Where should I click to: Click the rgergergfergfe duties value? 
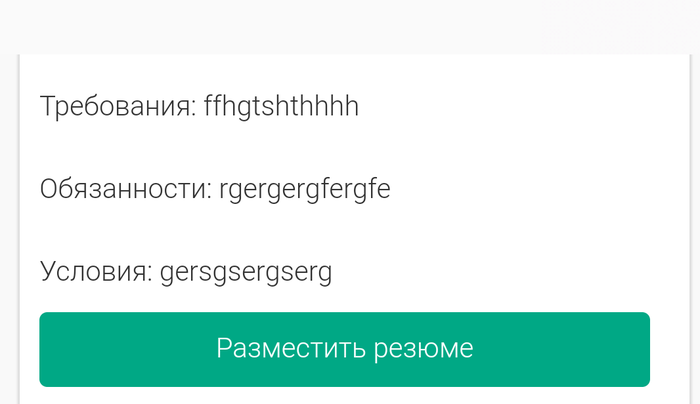tap(304, 189)
